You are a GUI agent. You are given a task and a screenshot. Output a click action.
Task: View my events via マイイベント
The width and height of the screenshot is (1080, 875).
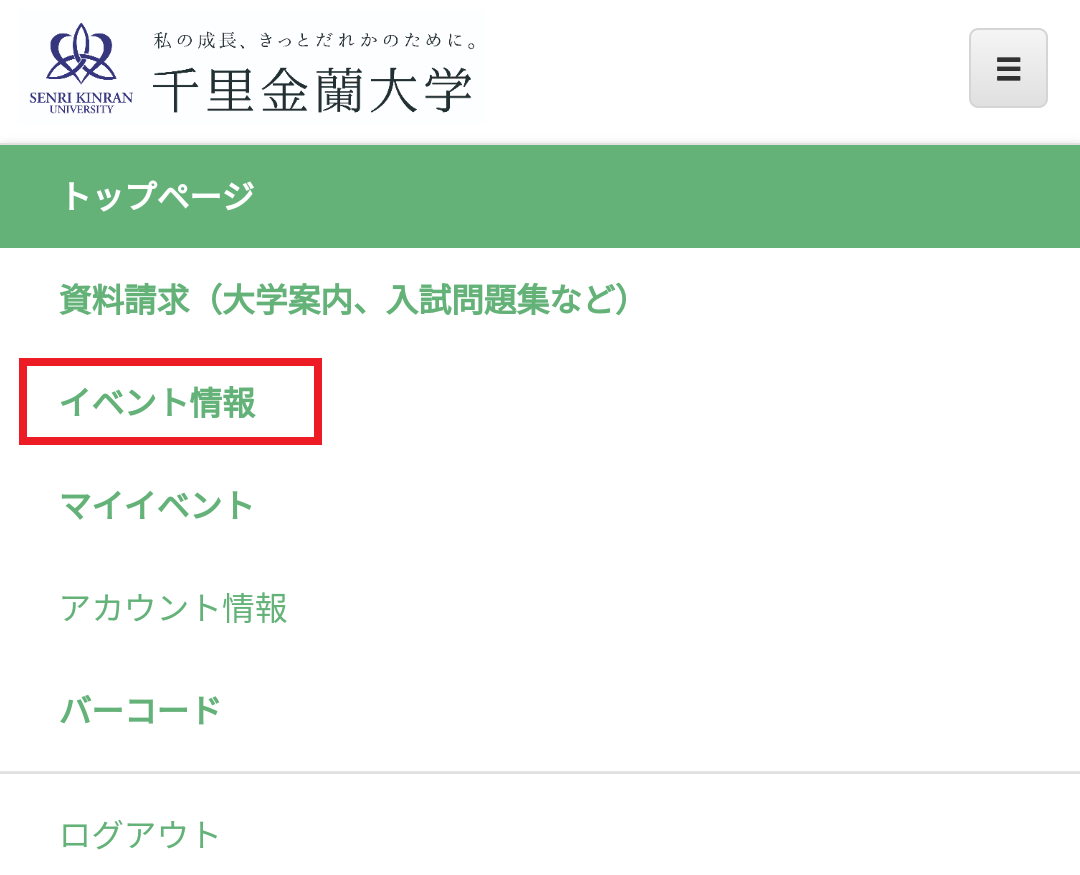pos(157,505)
